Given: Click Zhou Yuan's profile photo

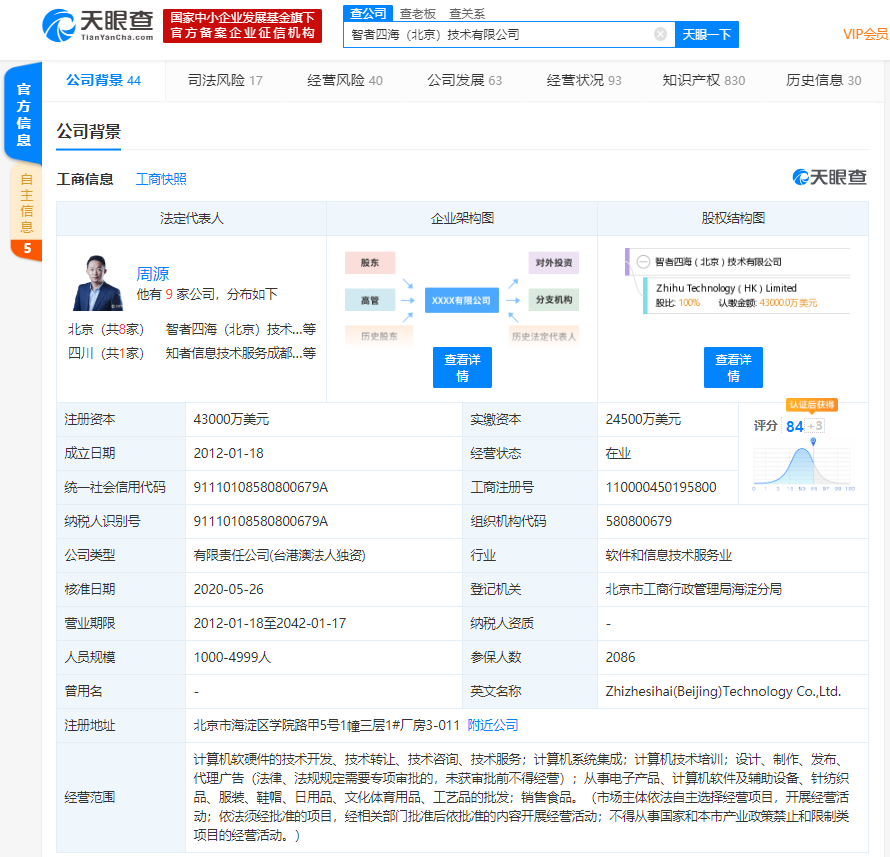Looking at the screenshot, I should tap(98, 280).
